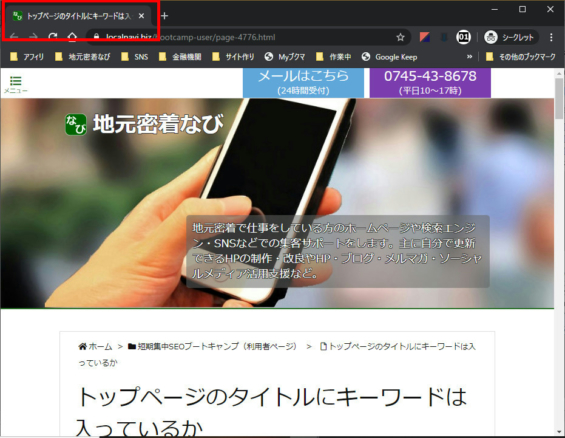Click the scrollbar down arrow
Viewport: 565px width, 438px height.
coord(559,432)
